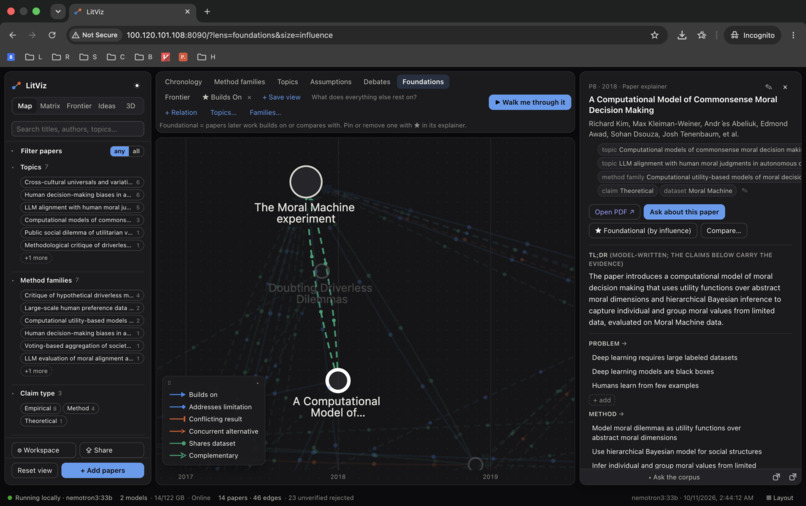Select the Doubting Driverless Dilemmas node

322,271
